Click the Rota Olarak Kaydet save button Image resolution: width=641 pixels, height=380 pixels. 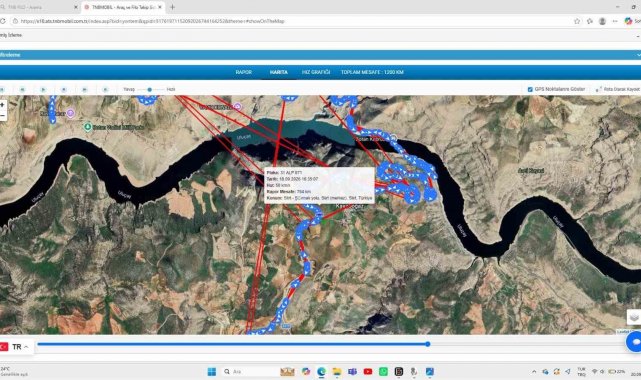point(618,89)
